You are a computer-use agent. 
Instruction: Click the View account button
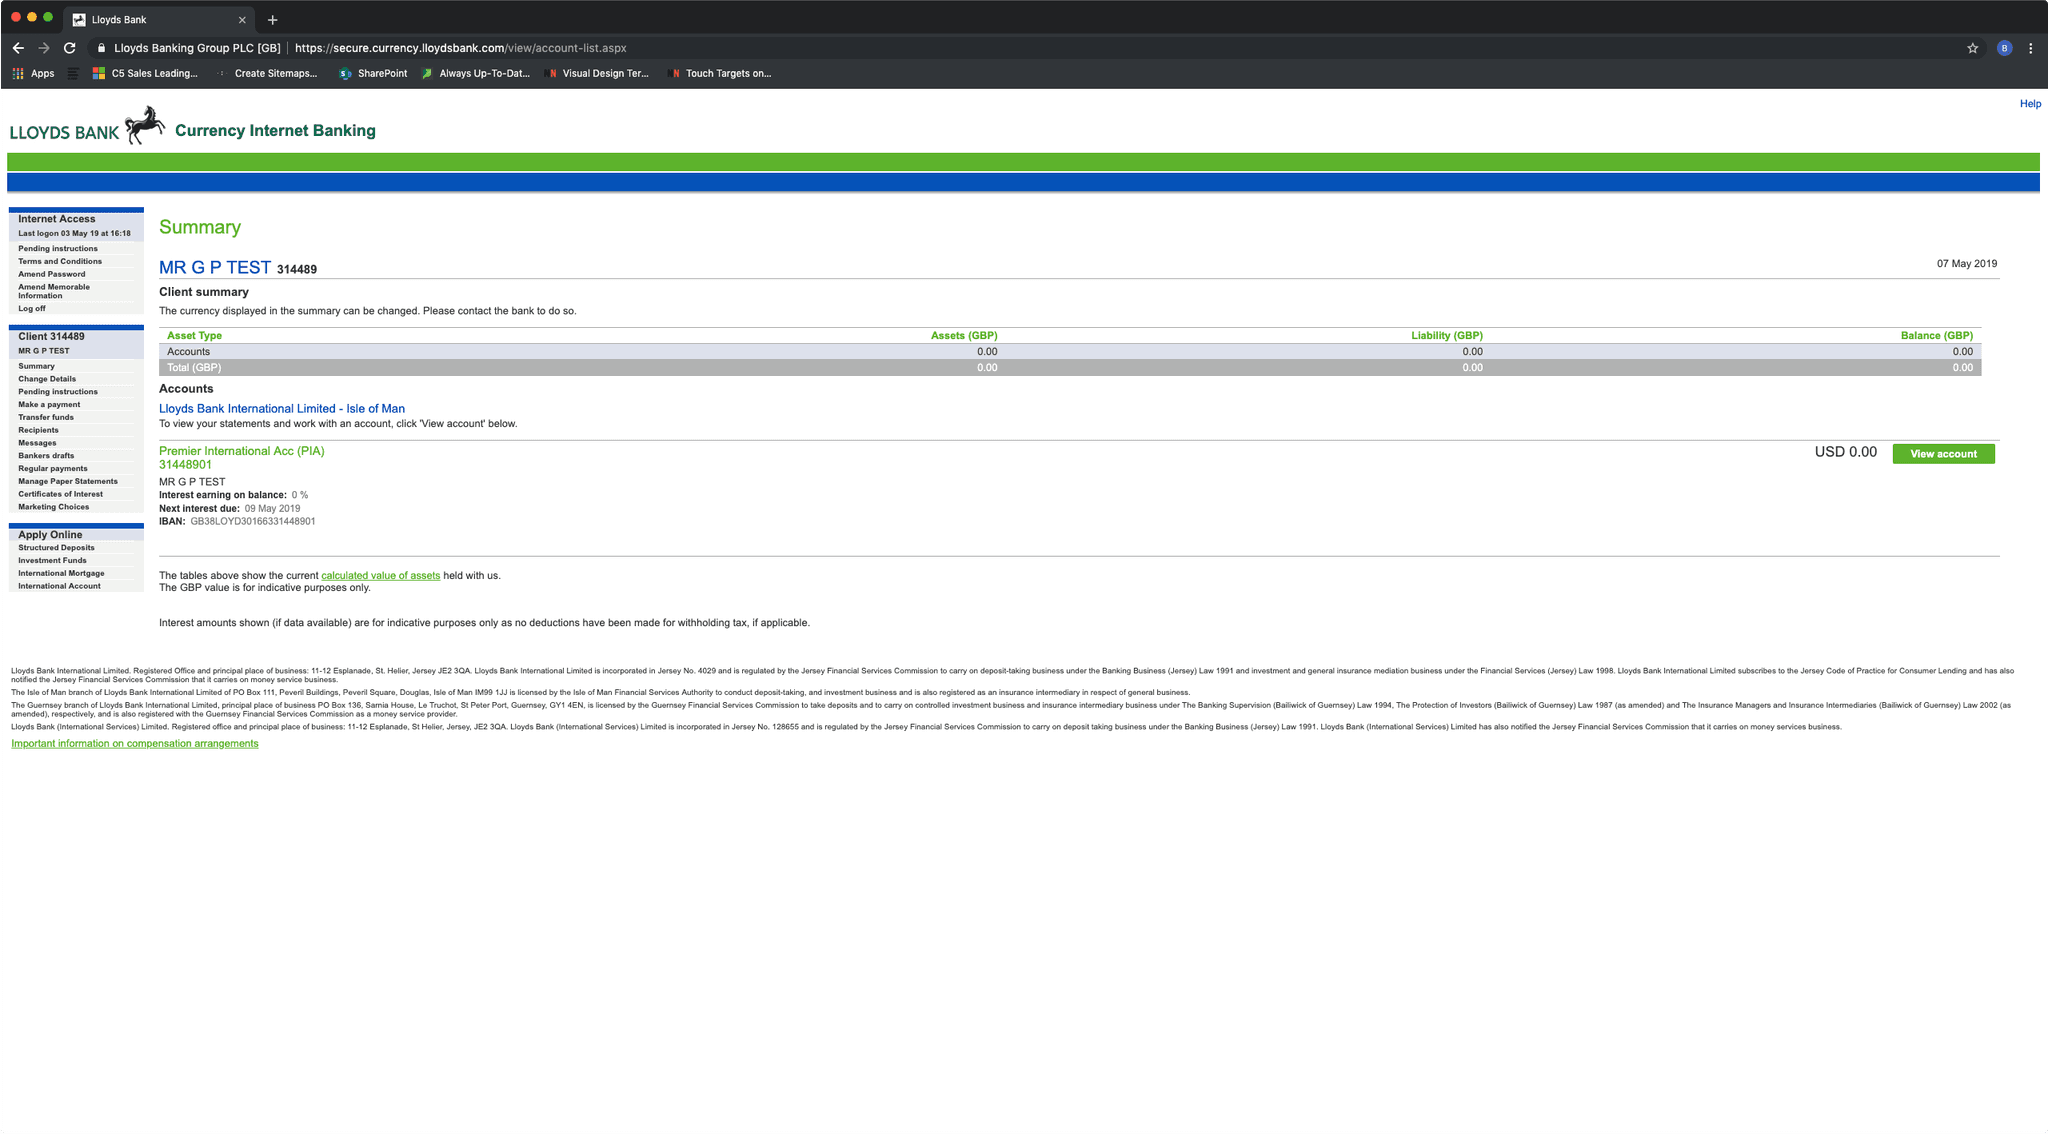1943,454
